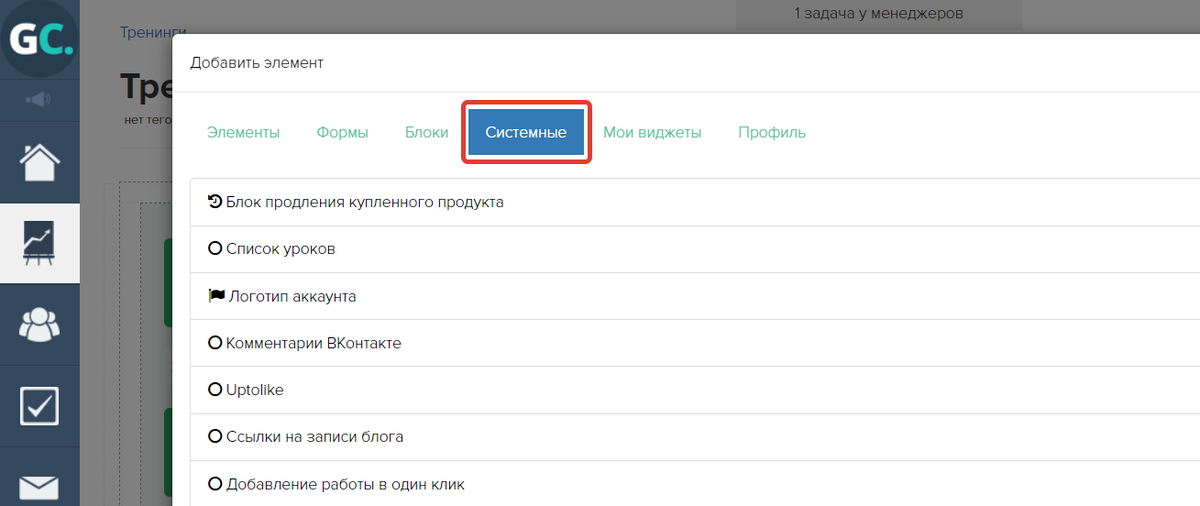Open trainings chart board sidebar icon
This screenshot has width=1200, height=506.
point(40,243)
